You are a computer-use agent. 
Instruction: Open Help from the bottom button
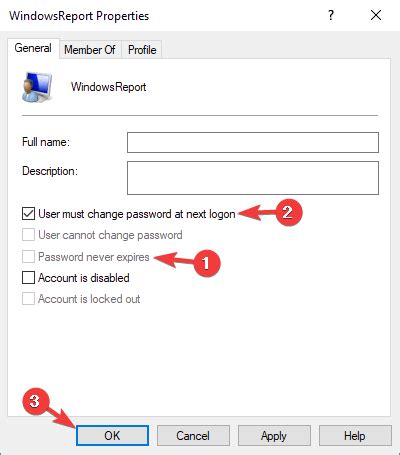(x=355, y=435)
